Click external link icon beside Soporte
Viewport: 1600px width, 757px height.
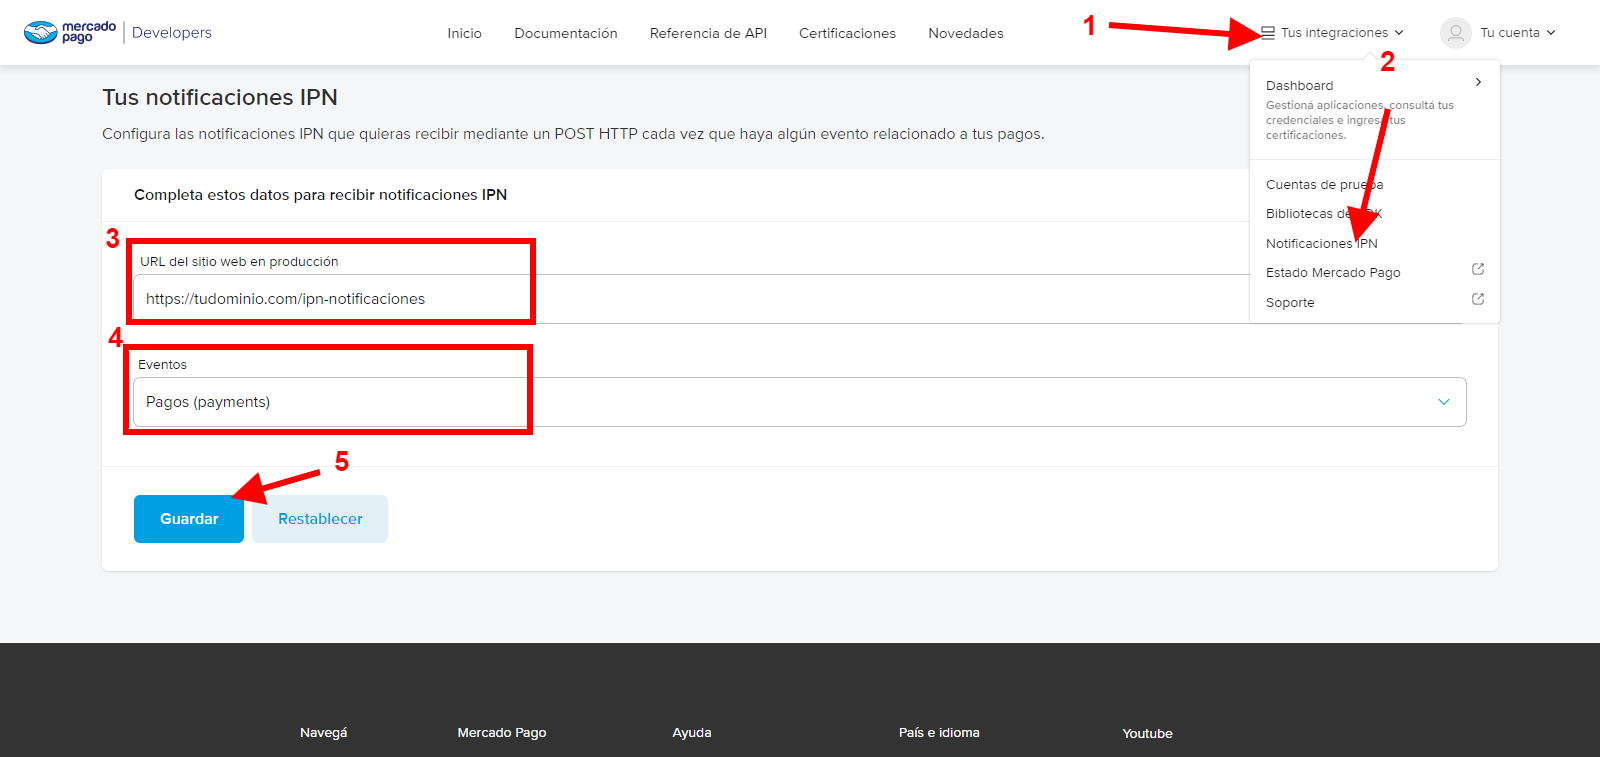coord(1478,300)
